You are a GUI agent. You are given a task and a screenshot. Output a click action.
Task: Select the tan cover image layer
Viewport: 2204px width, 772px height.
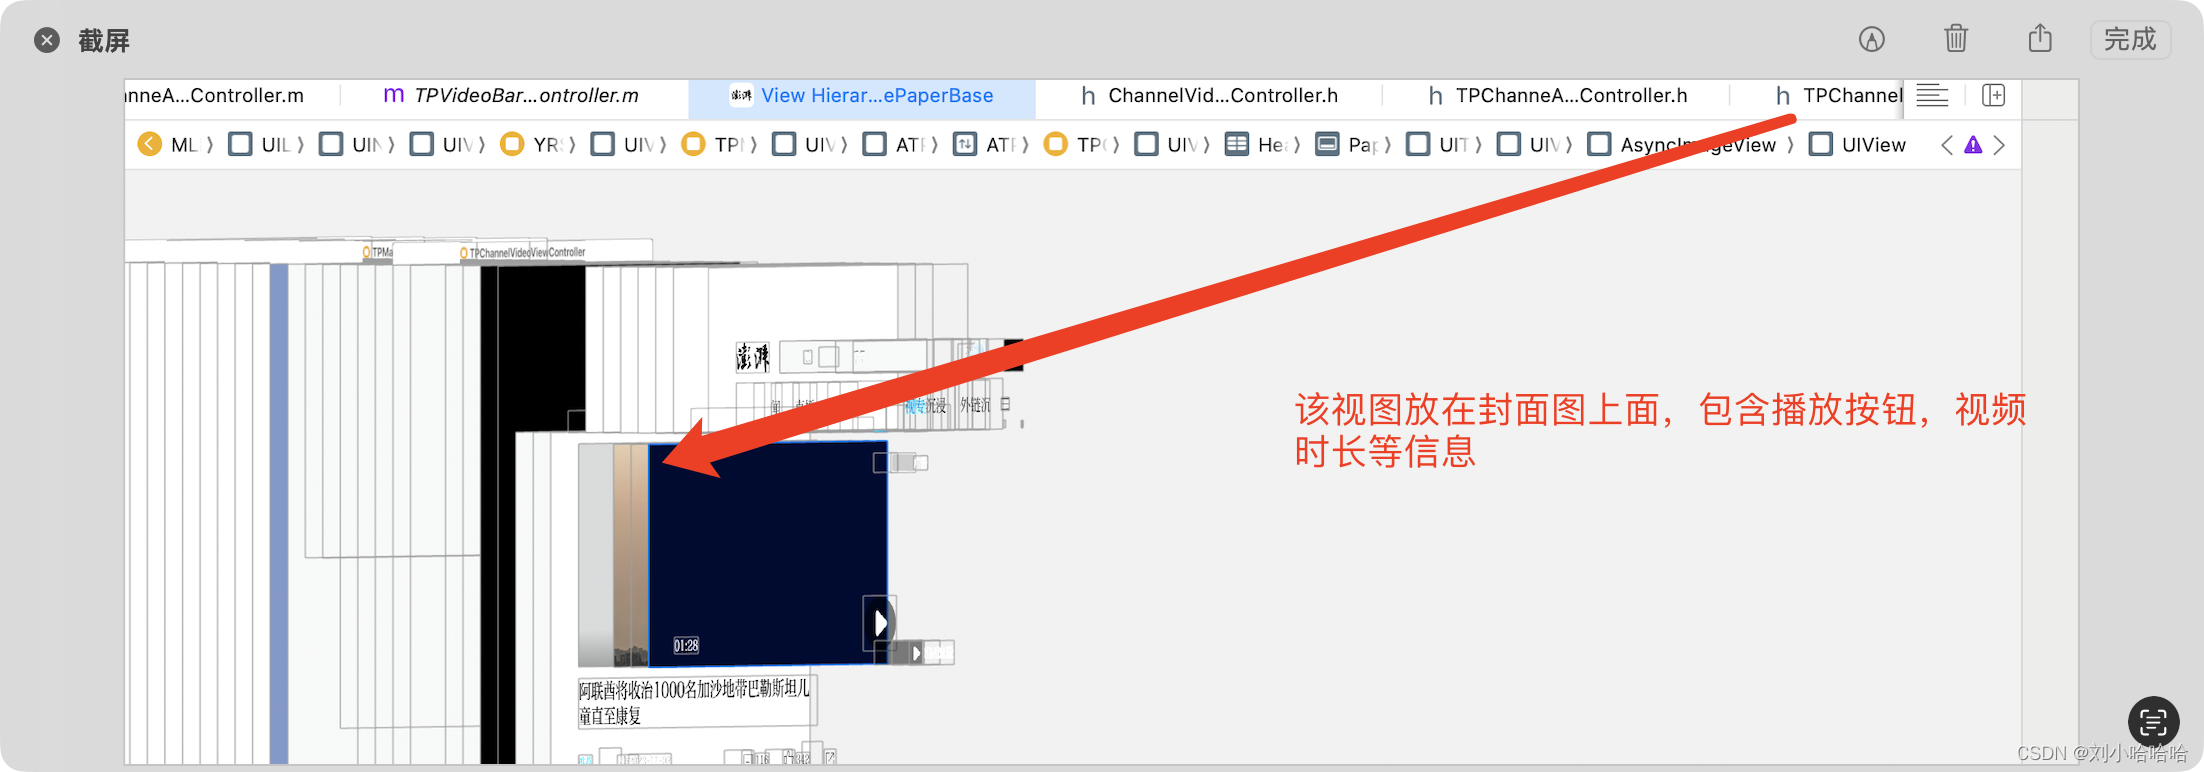[x=631, y=555]
